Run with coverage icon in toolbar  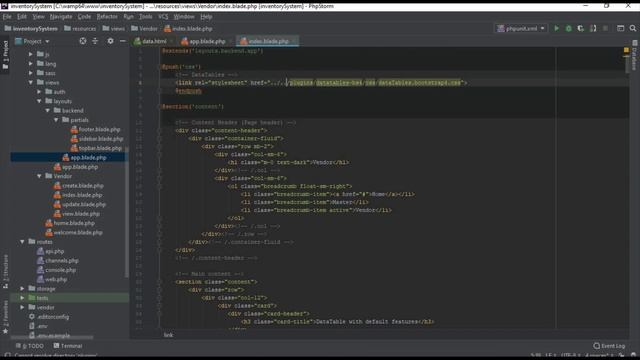(580, 28)
